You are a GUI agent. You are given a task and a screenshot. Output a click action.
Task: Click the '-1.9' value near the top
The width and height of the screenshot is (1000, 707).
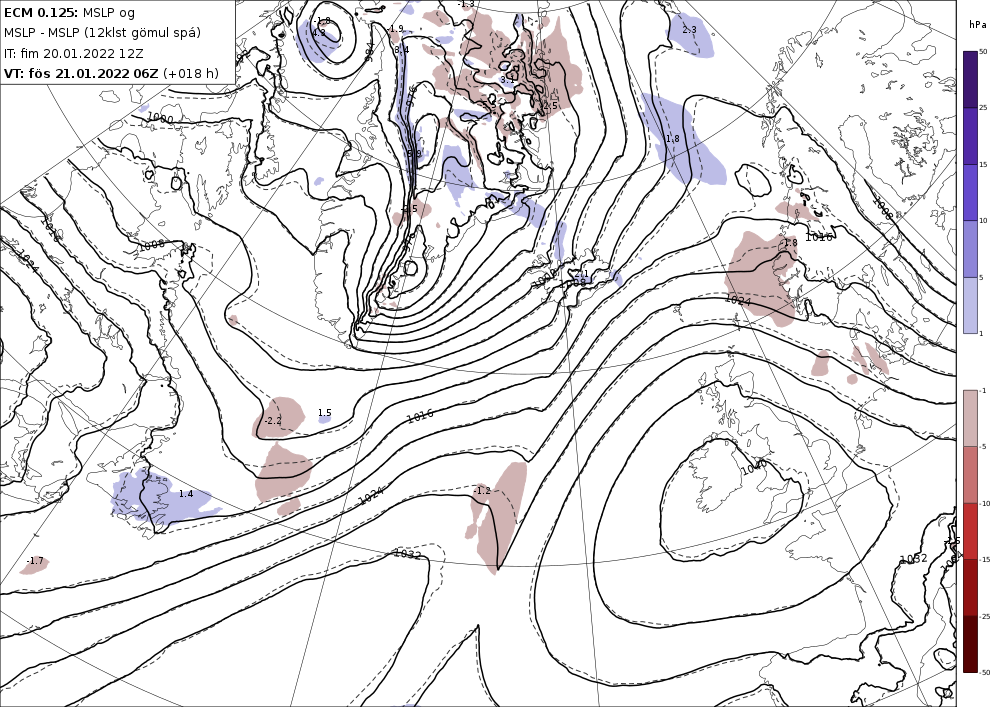coord(395,29)
